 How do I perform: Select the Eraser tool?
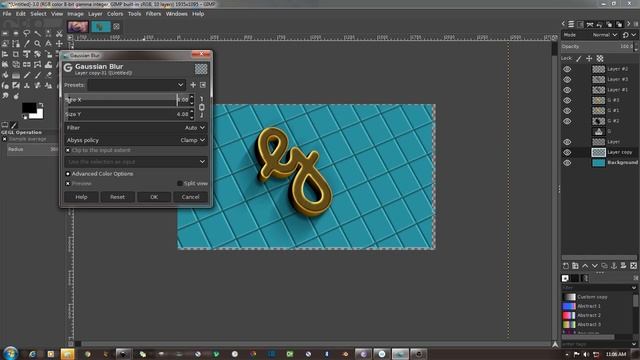[x=49, y=75]
